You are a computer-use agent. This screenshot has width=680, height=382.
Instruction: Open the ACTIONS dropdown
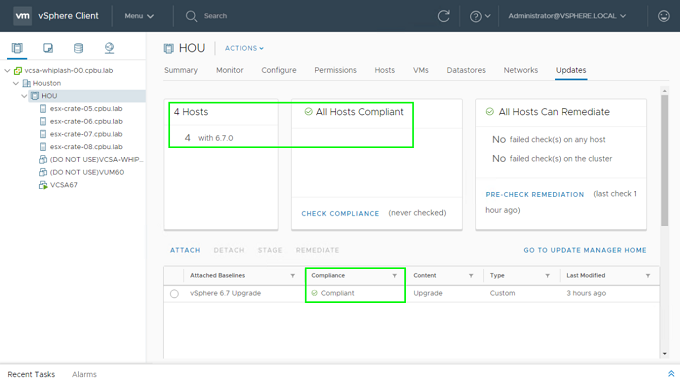click(x=244, y=48)
